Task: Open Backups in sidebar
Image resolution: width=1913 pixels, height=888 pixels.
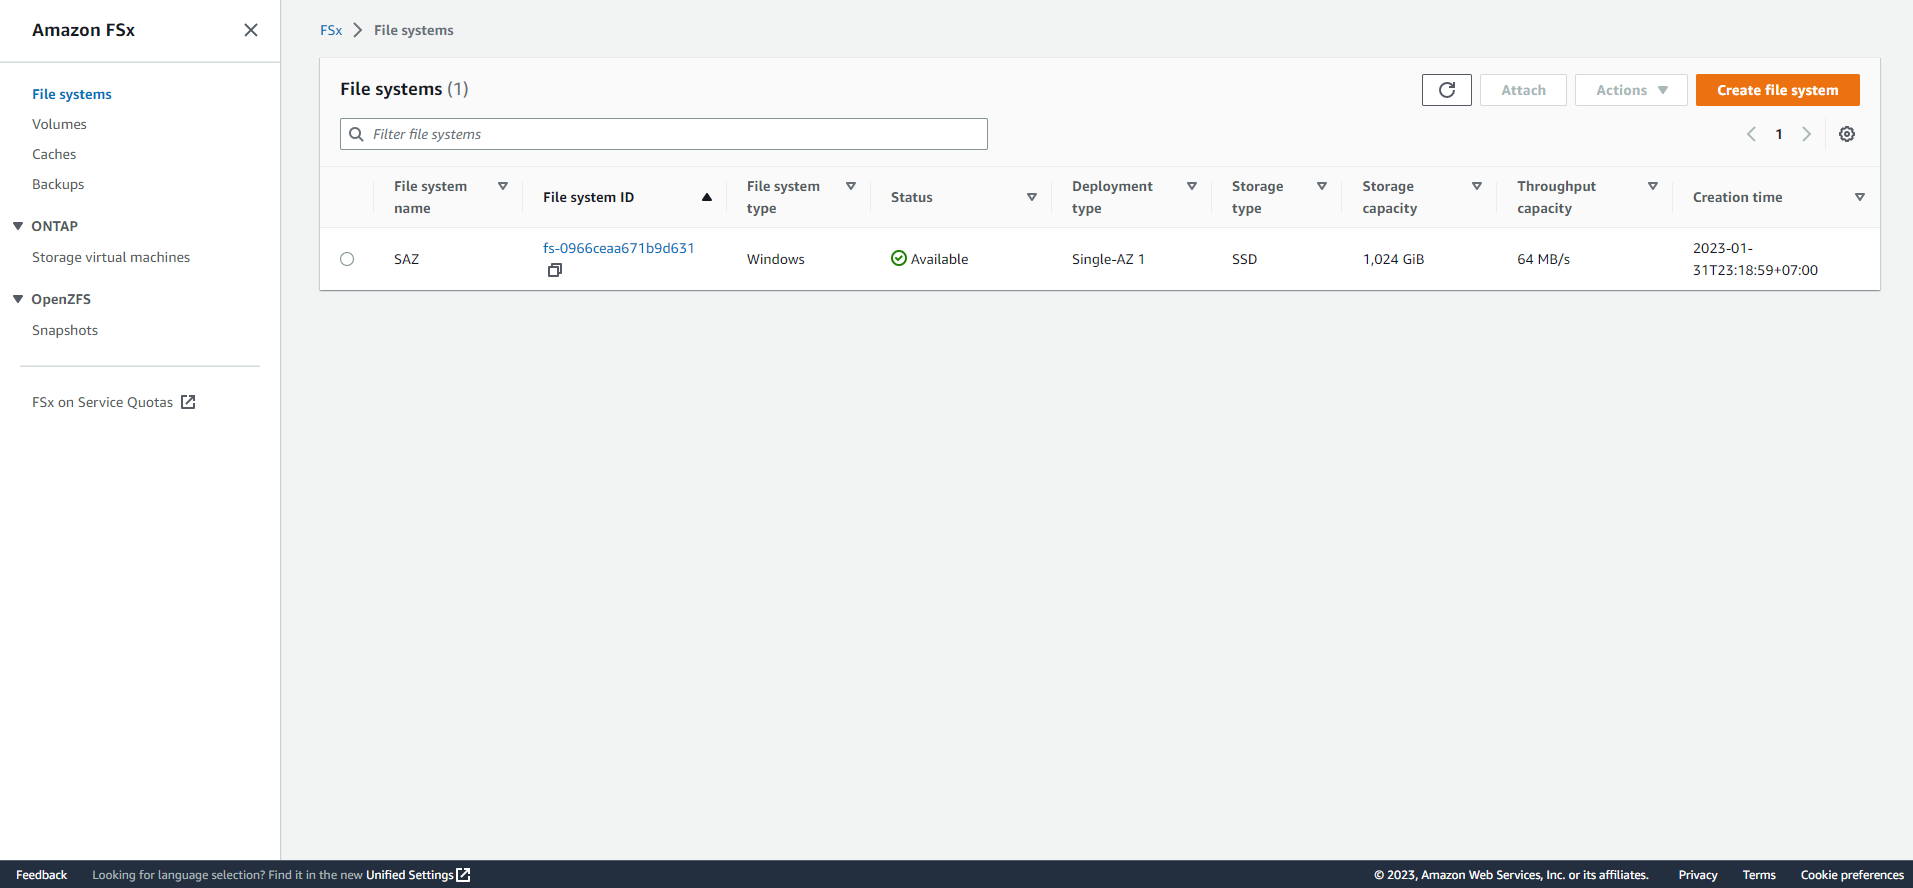Action: [x=58, y=184]
